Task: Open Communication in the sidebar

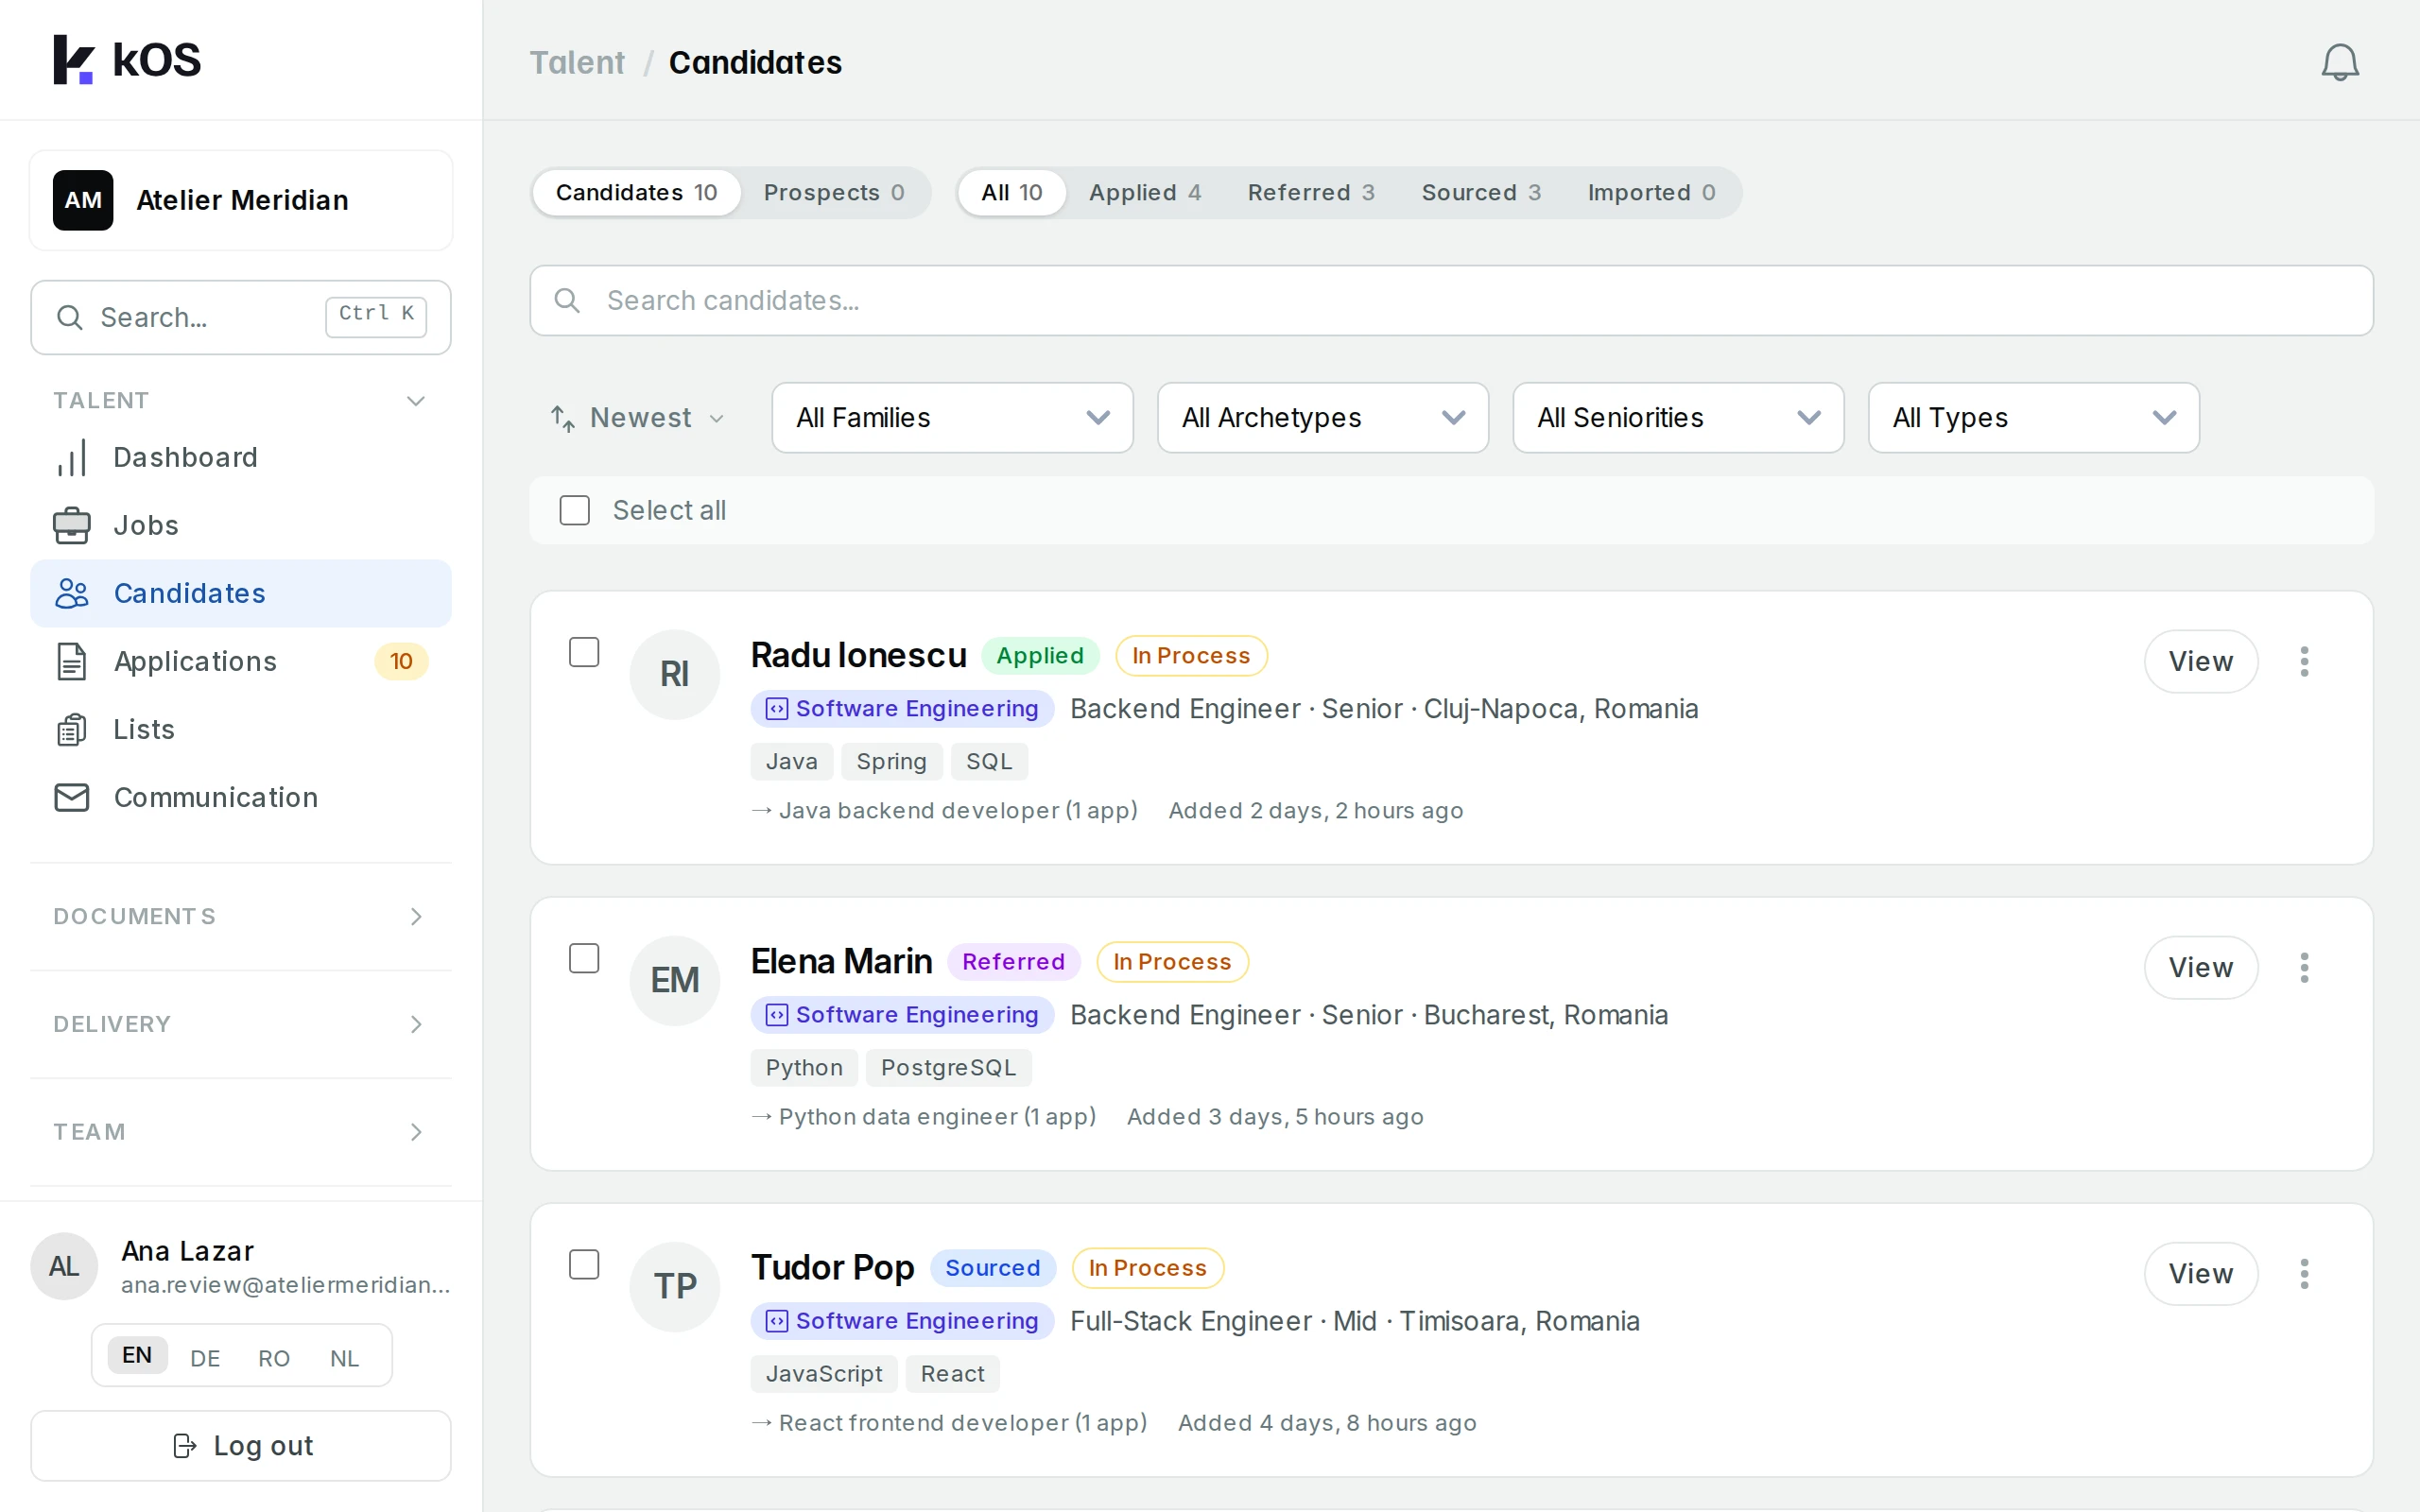Action: click(x=241, y=797)
